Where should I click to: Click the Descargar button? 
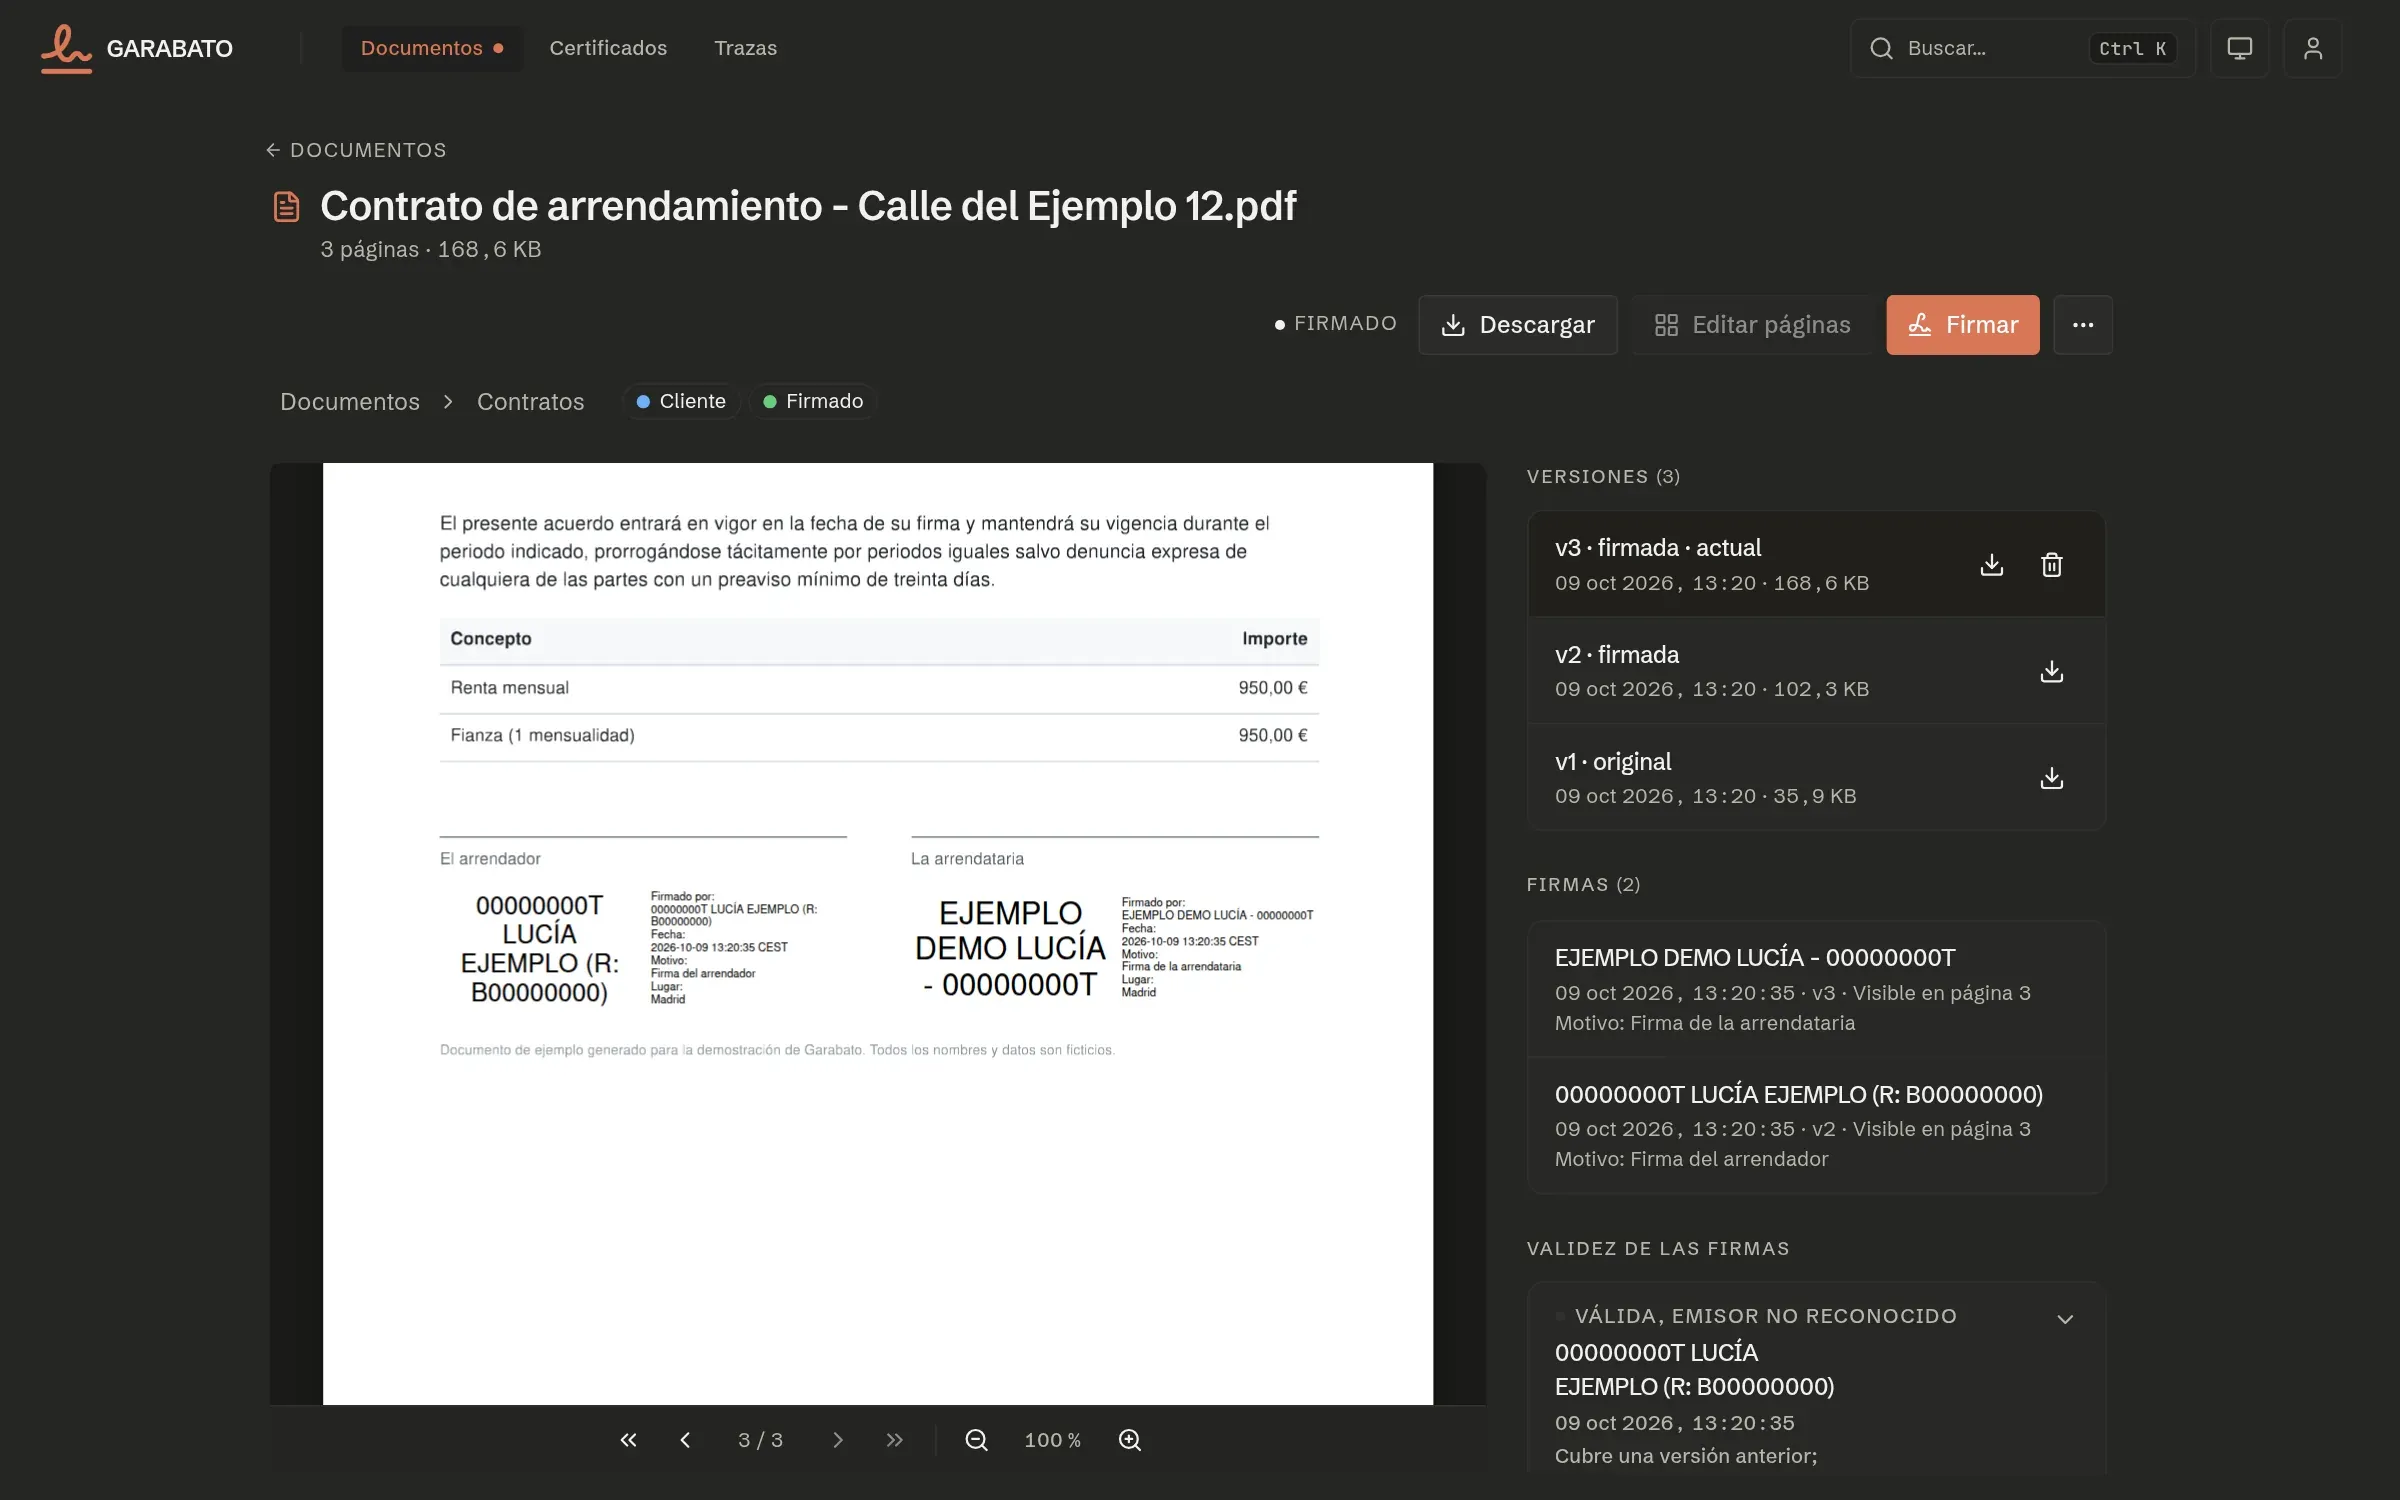[1518, 325]
